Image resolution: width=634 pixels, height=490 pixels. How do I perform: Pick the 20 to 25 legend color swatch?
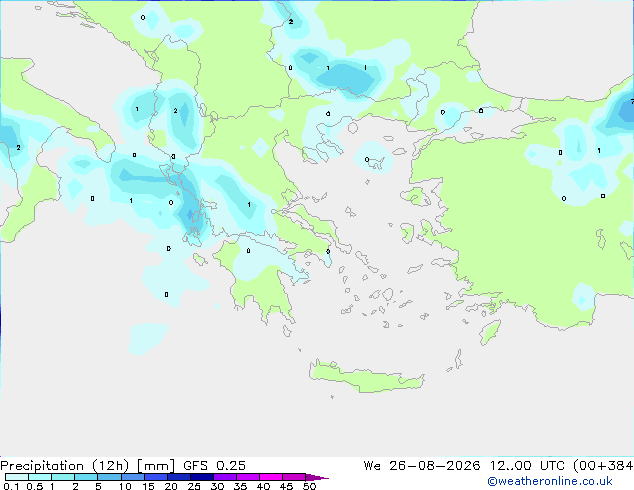pyautogui.click(x=178, y=477)
